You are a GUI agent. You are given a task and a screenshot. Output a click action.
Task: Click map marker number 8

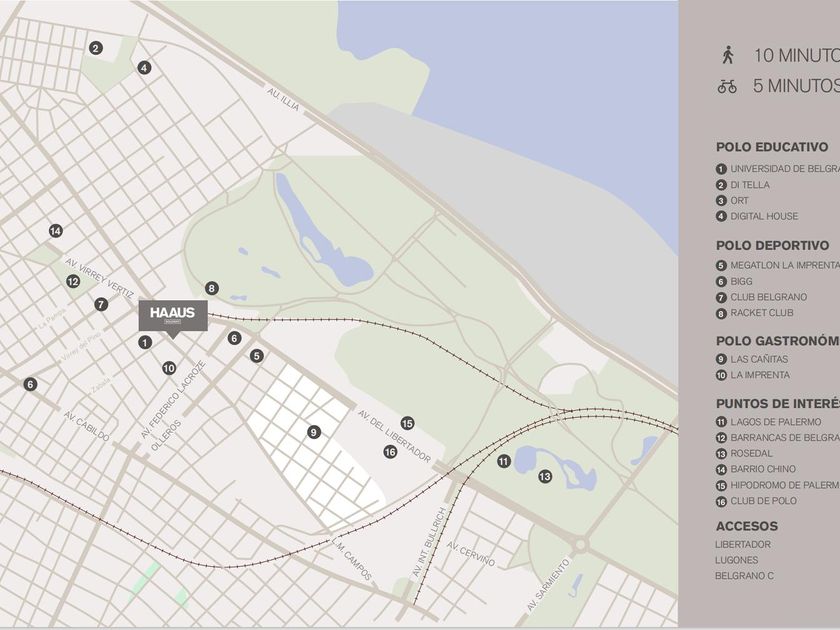click(212, 288)
